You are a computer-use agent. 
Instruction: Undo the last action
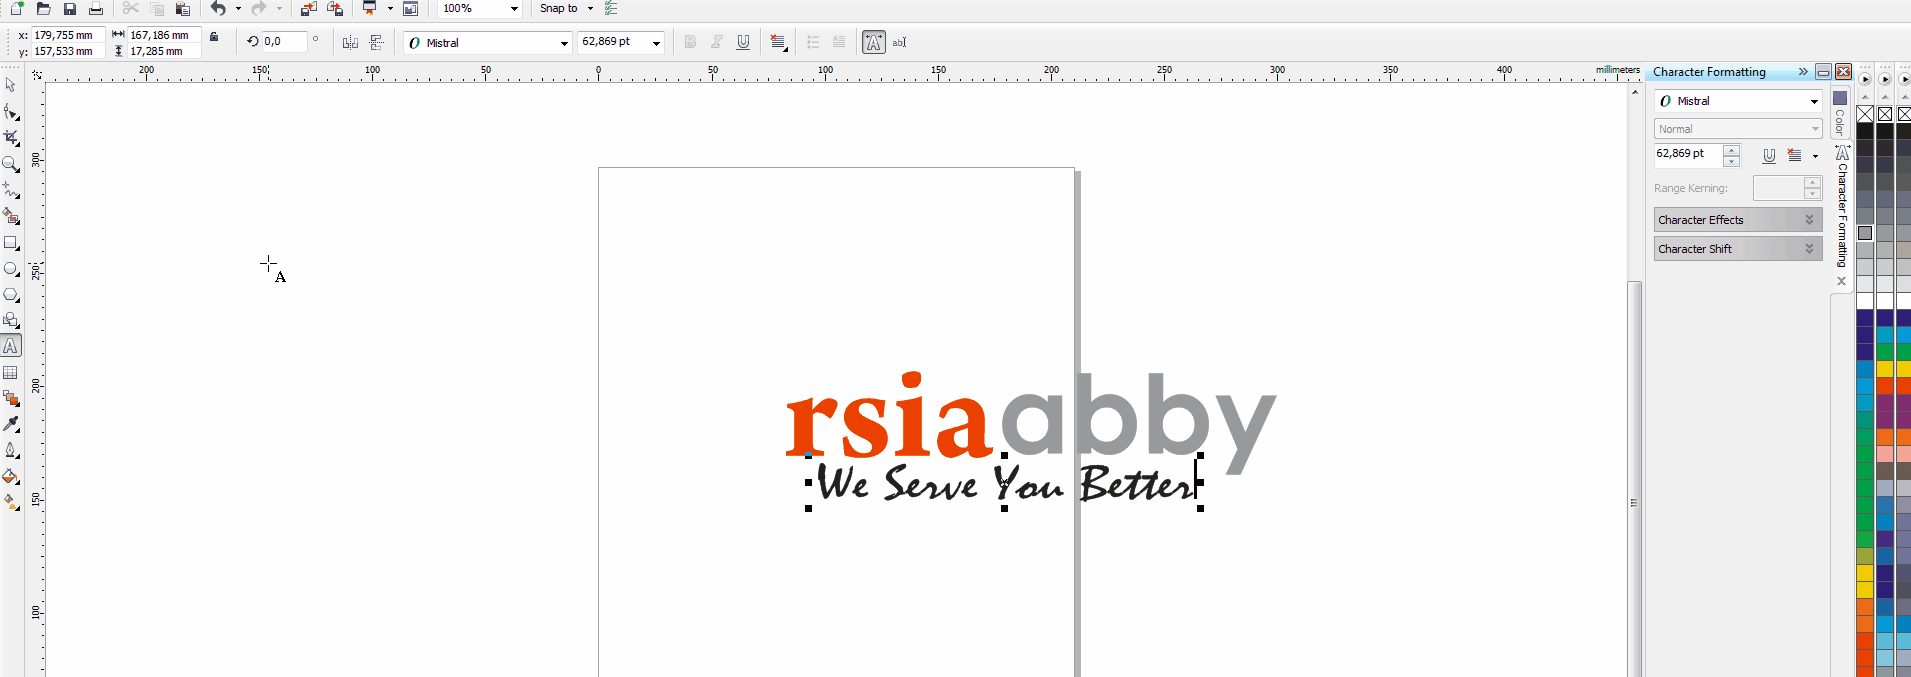tap(218, 8)
